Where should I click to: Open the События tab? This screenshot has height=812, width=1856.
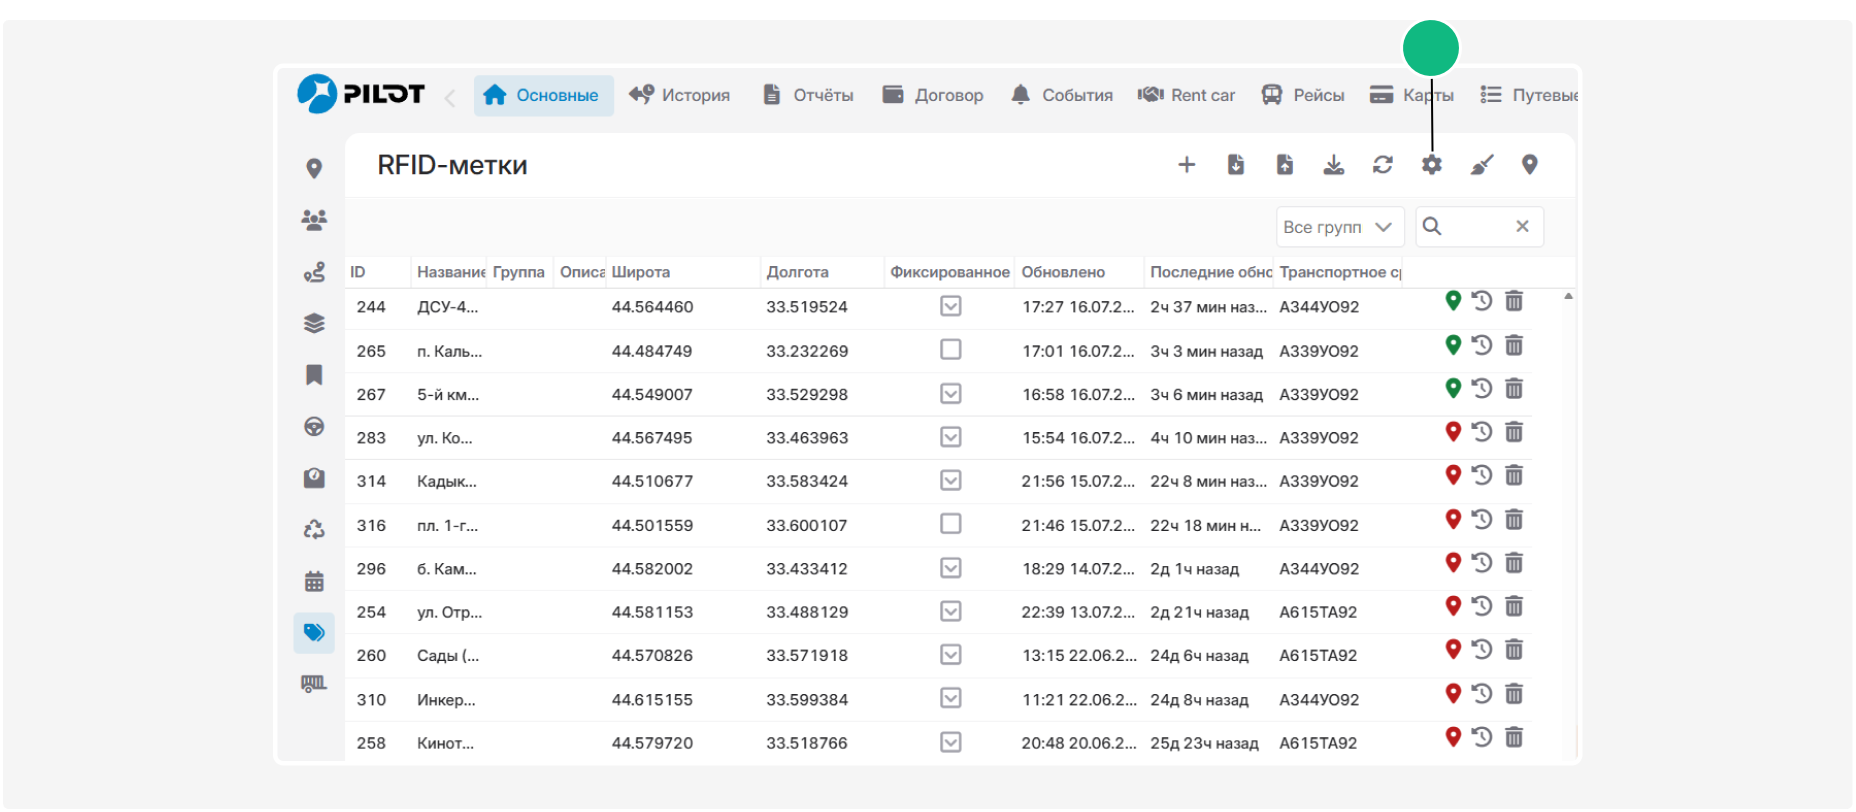pos(1061,96)
